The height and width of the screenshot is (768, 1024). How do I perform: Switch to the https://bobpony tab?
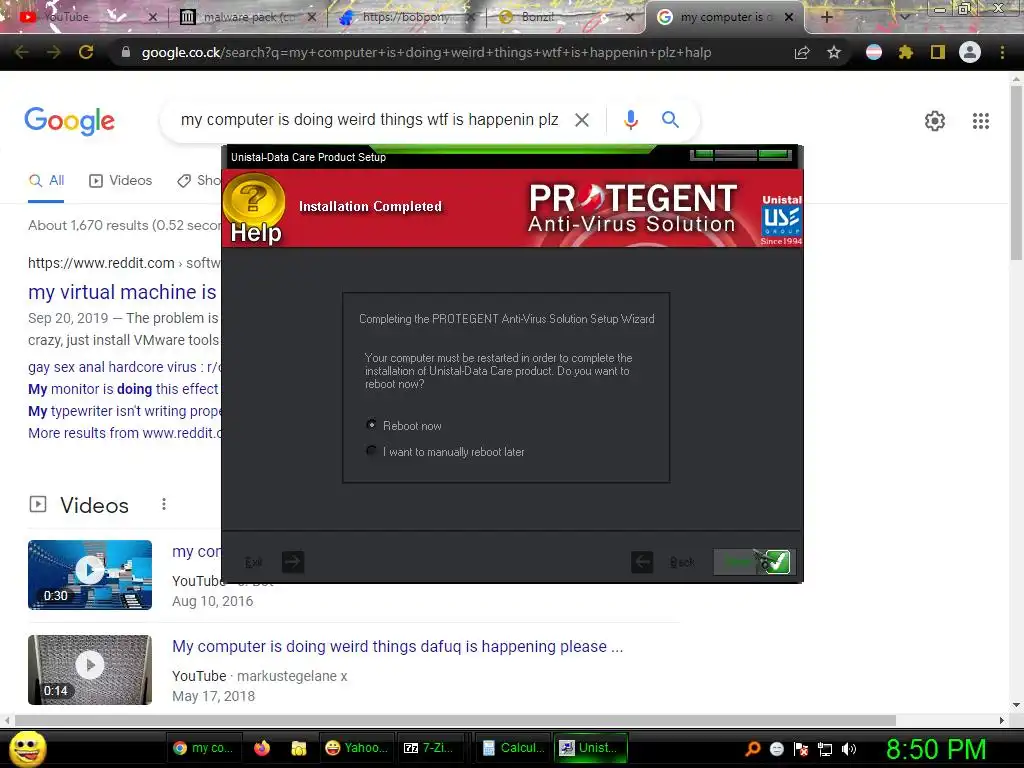[x=405, y=17]
